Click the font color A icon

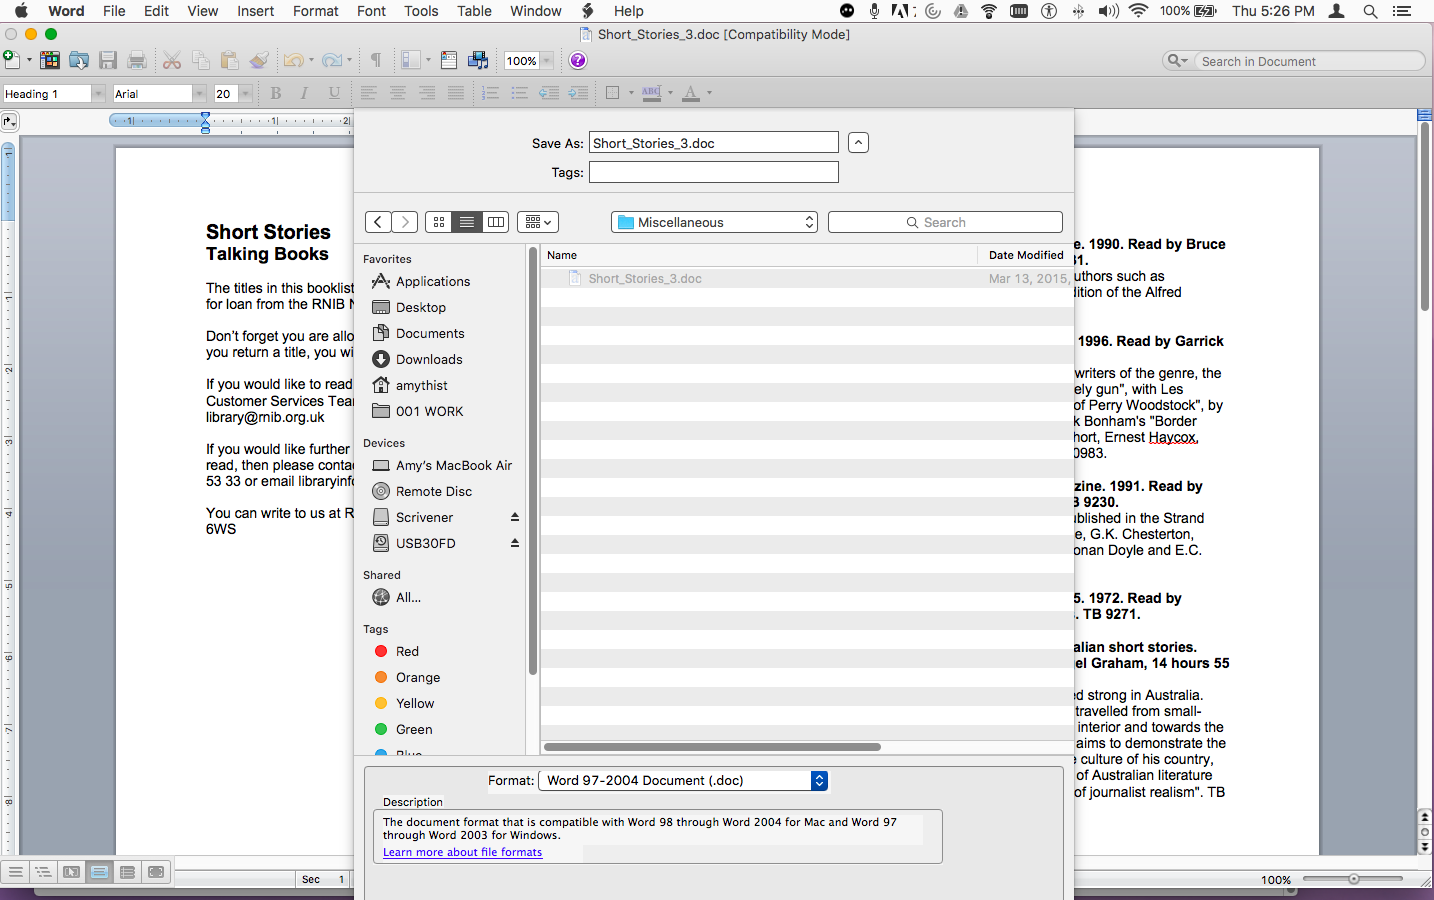(690, 93)
